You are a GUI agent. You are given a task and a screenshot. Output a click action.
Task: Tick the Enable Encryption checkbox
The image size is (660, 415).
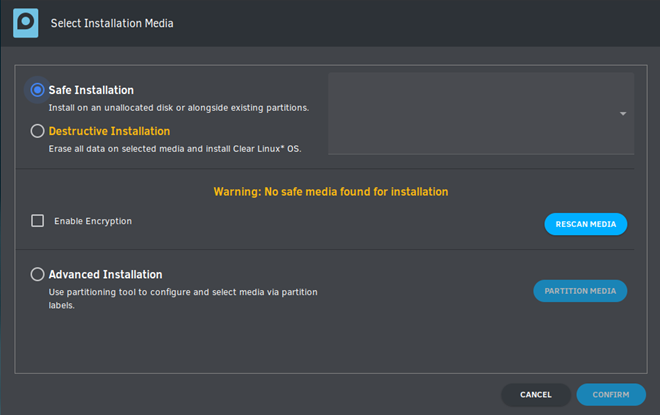pyautogui.click(x=37, y=221)
